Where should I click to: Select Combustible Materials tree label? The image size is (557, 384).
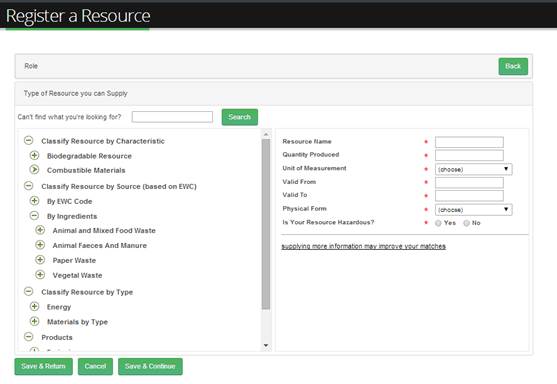coord(86,170)
